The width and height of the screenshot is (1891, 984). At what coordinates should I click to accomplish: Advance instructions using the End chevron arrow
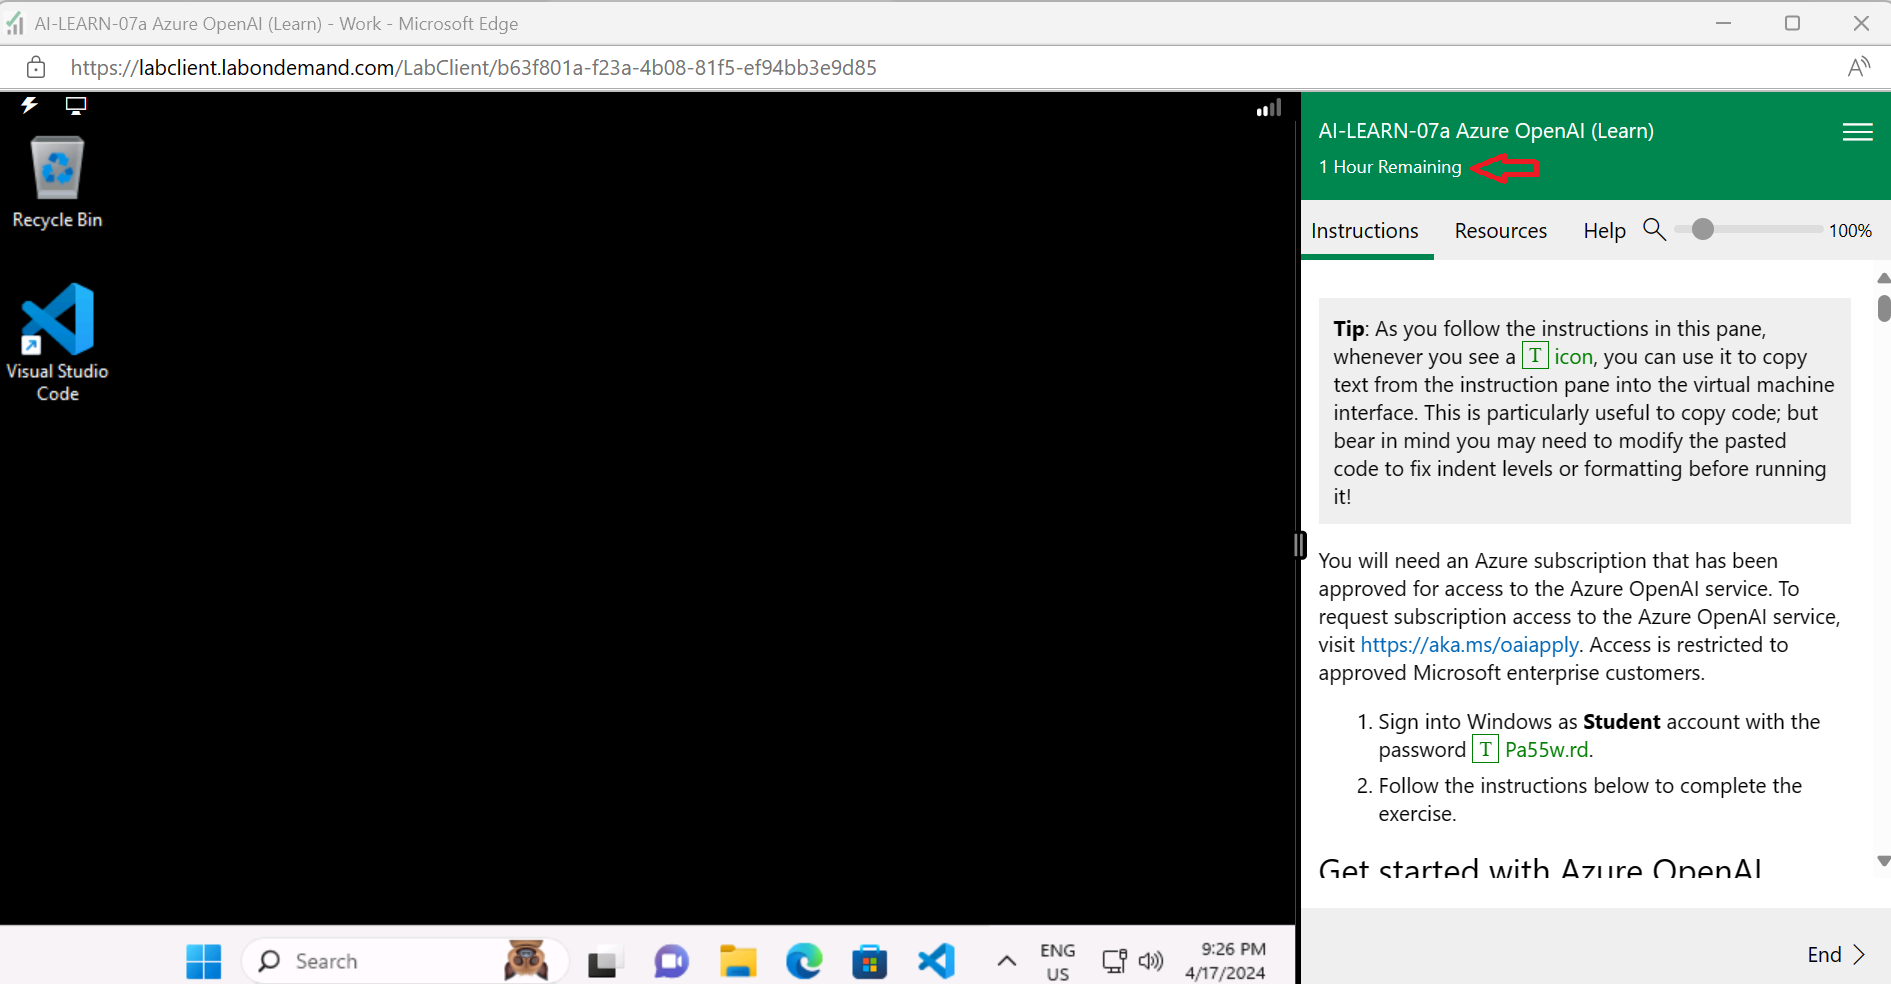pos(1859,954)
